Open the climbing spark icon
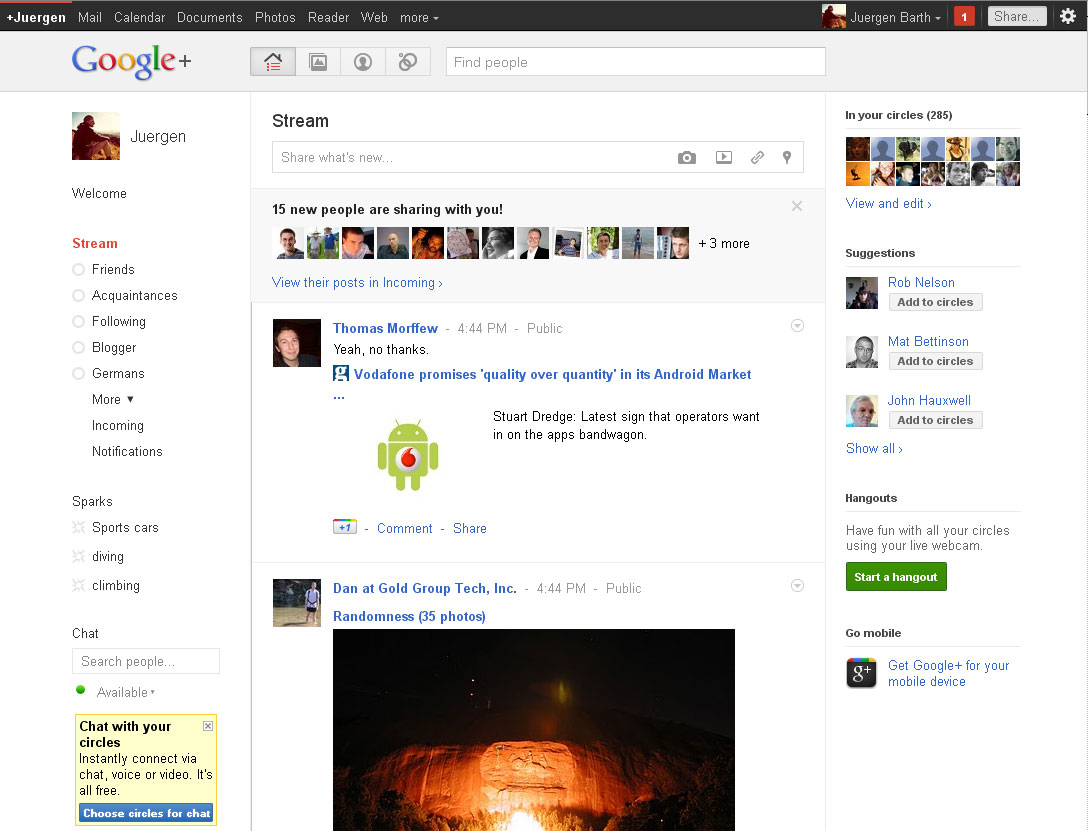This screenshot has width=1088, height=831. (x=79, y=585)
